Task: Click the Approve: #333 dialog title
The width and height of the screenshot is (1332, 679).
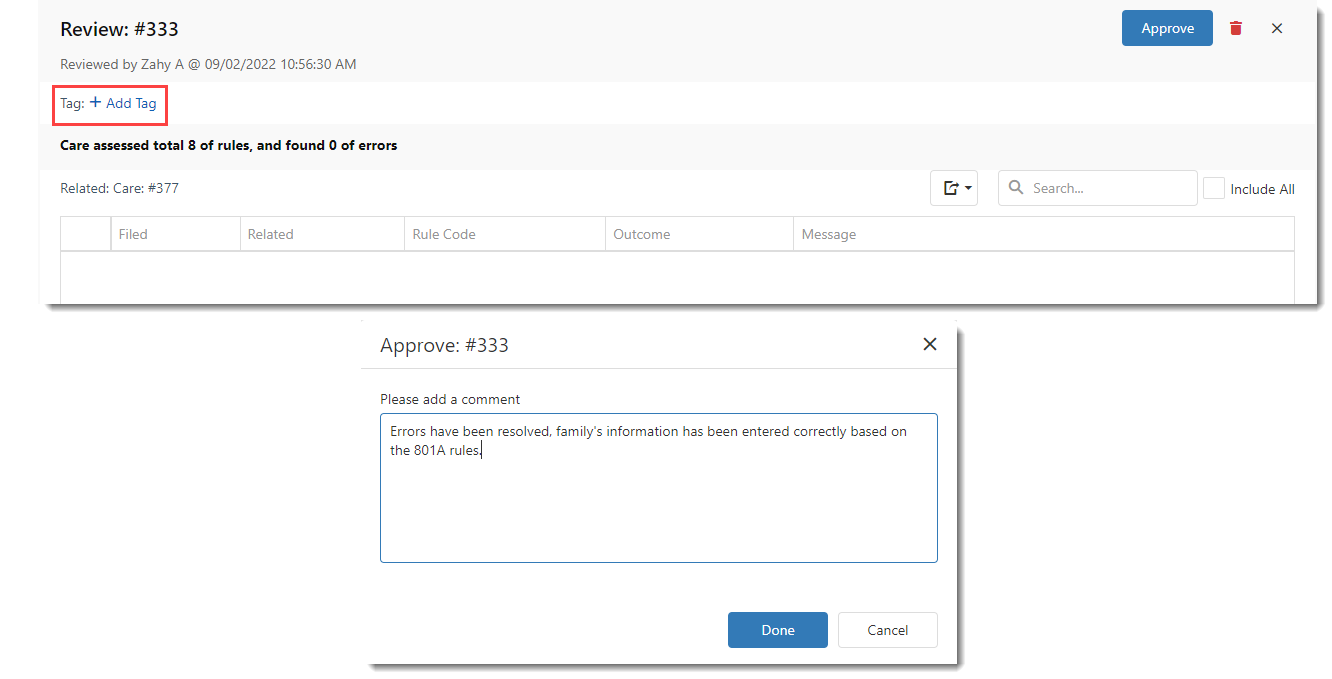Action: tap(444, 345)
